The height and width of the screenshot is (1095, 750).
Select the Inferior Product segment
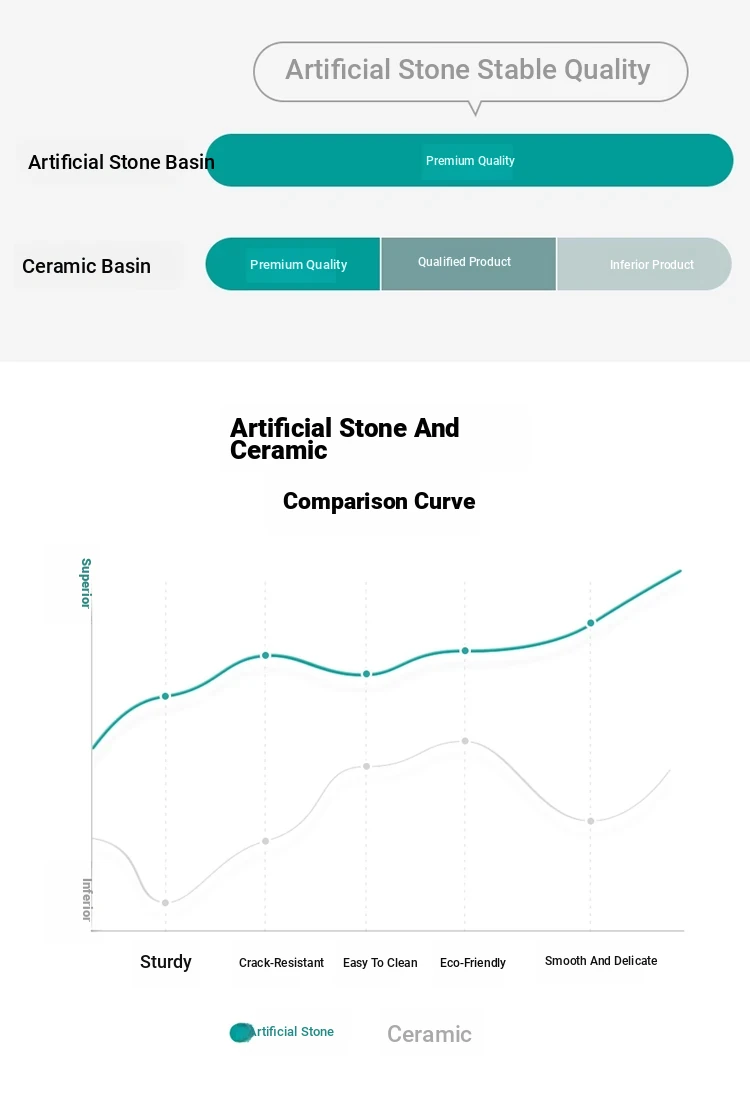(x=644, y=264)
